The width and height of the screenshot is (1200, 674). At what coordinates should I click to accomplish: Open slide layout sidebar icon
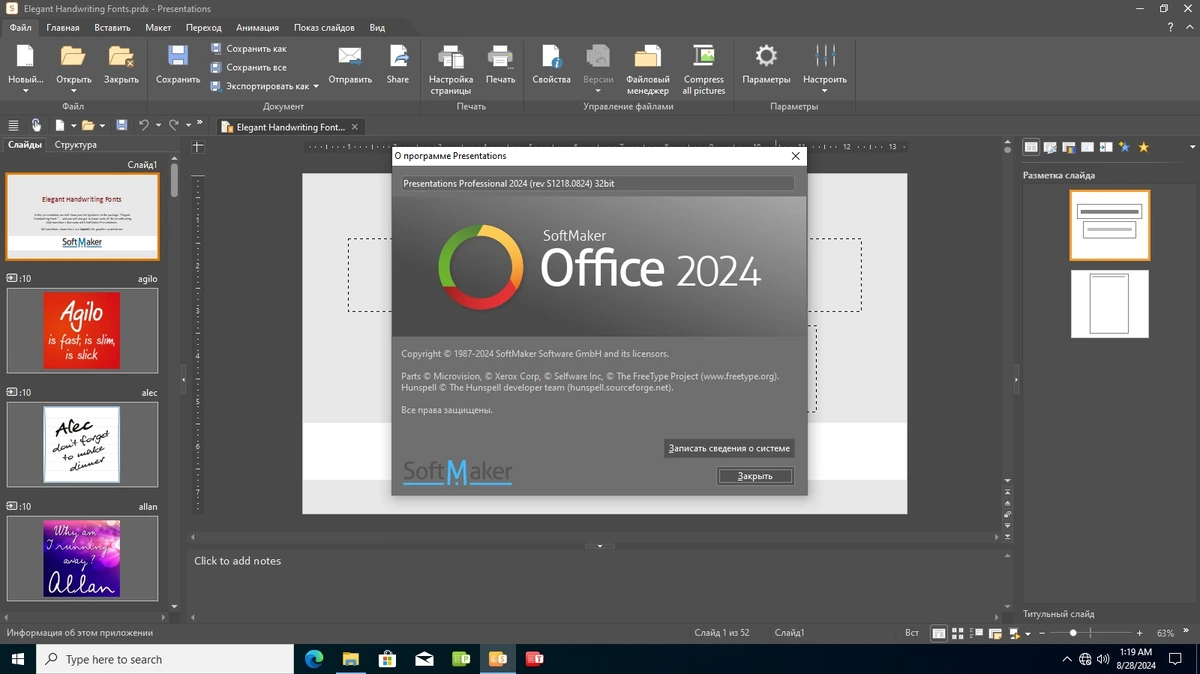tap(1032, 147)
